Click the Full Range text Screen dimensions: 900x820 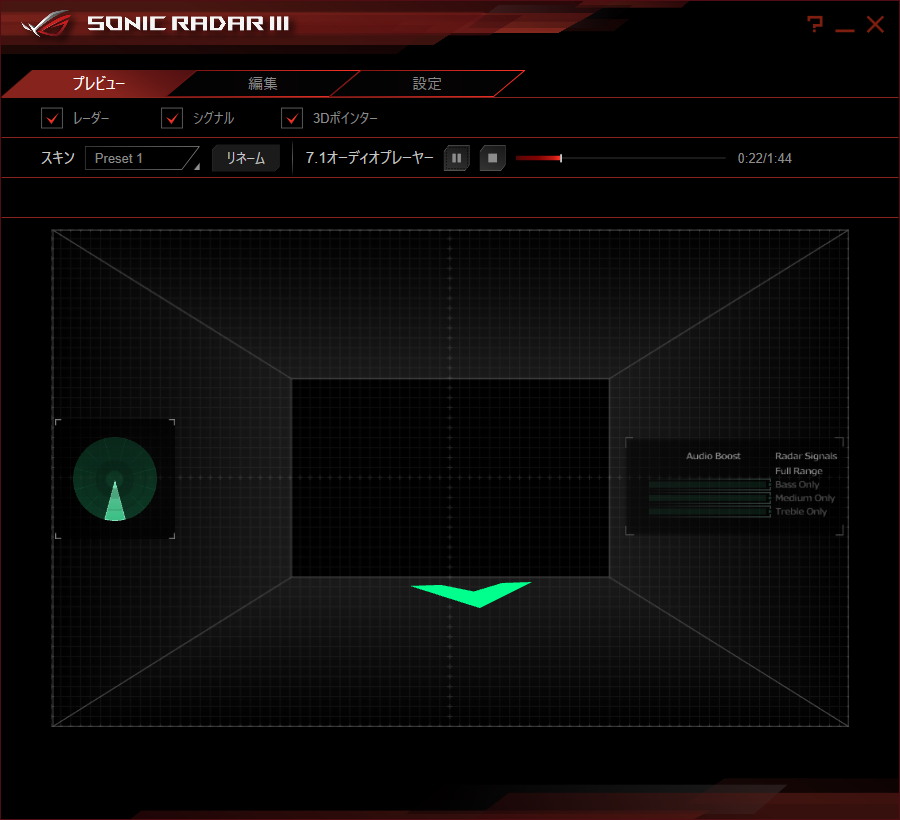click(x=798, y=471)
